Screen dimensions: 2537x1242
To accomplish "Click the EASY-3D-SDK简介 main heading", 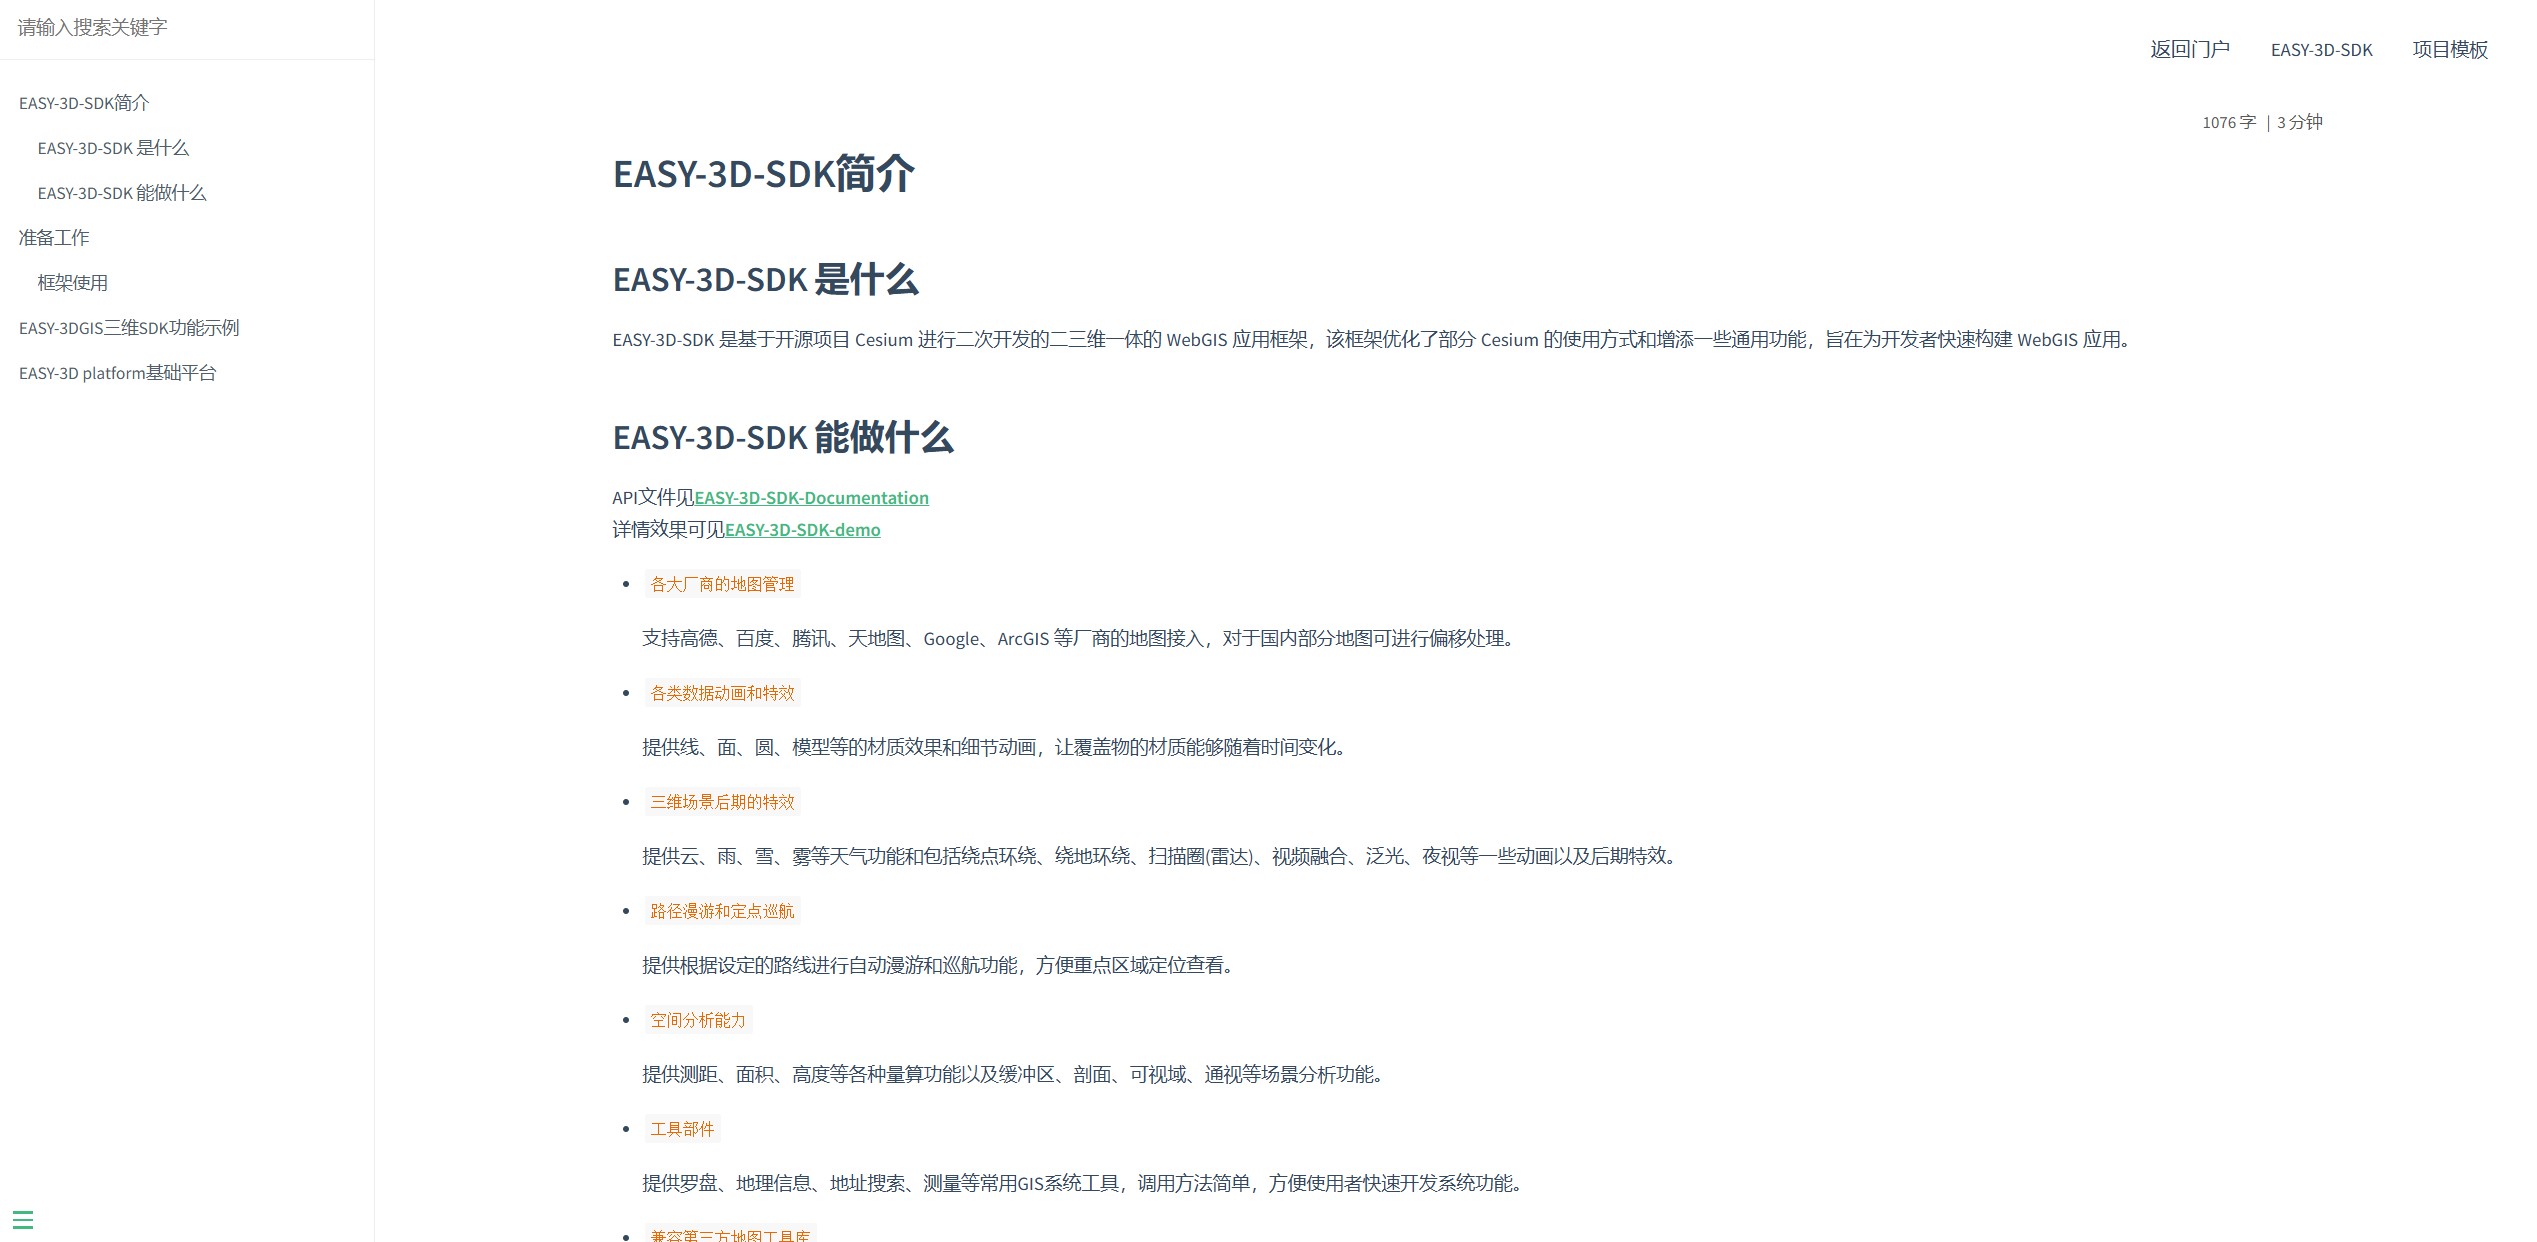I will pos(763,173).
